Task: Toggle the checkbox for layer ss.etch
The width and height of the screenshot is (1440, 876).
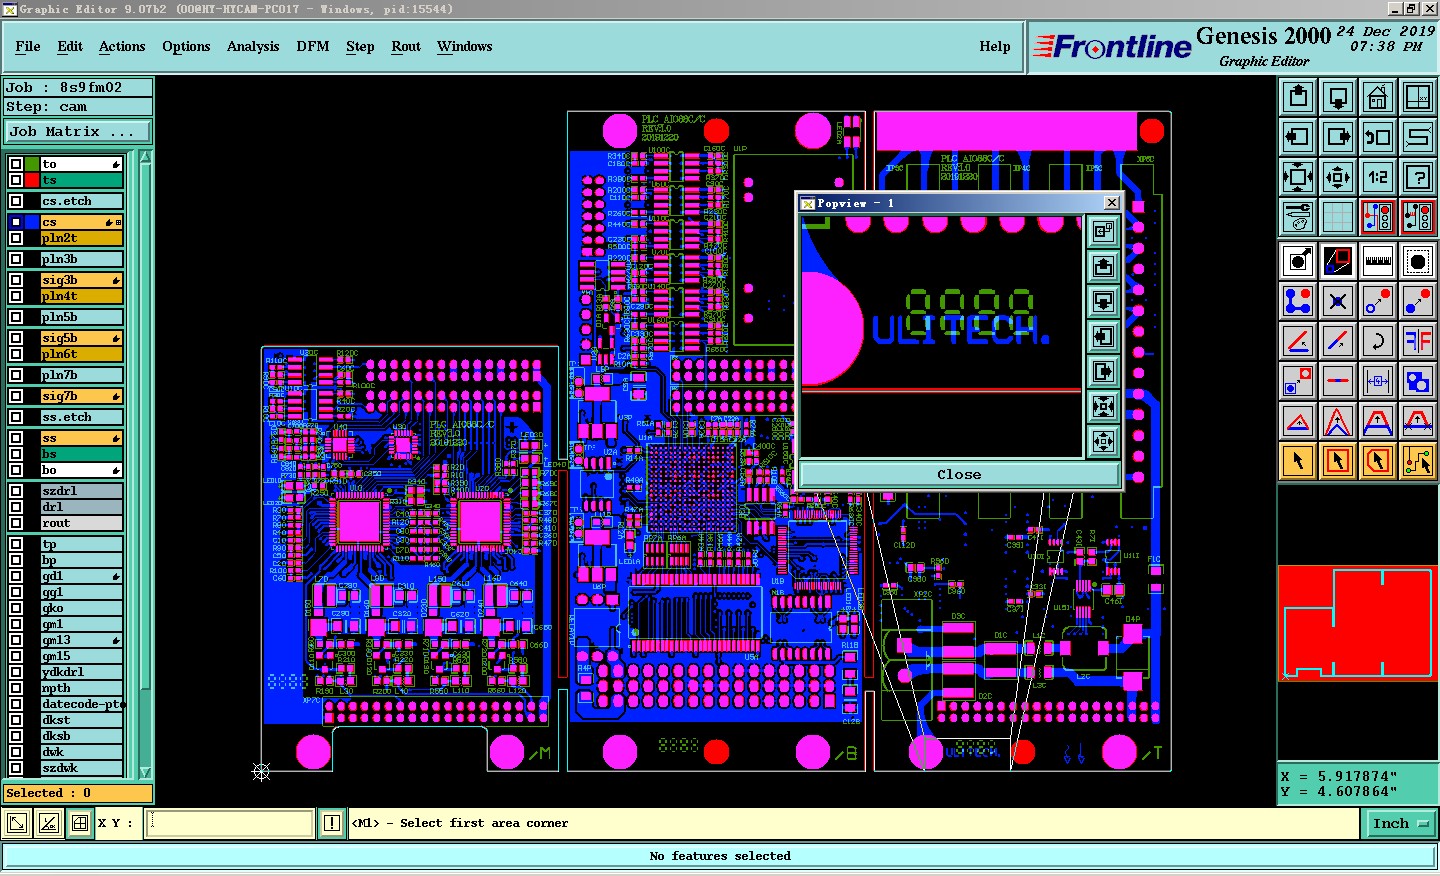Action: (16, 417)
